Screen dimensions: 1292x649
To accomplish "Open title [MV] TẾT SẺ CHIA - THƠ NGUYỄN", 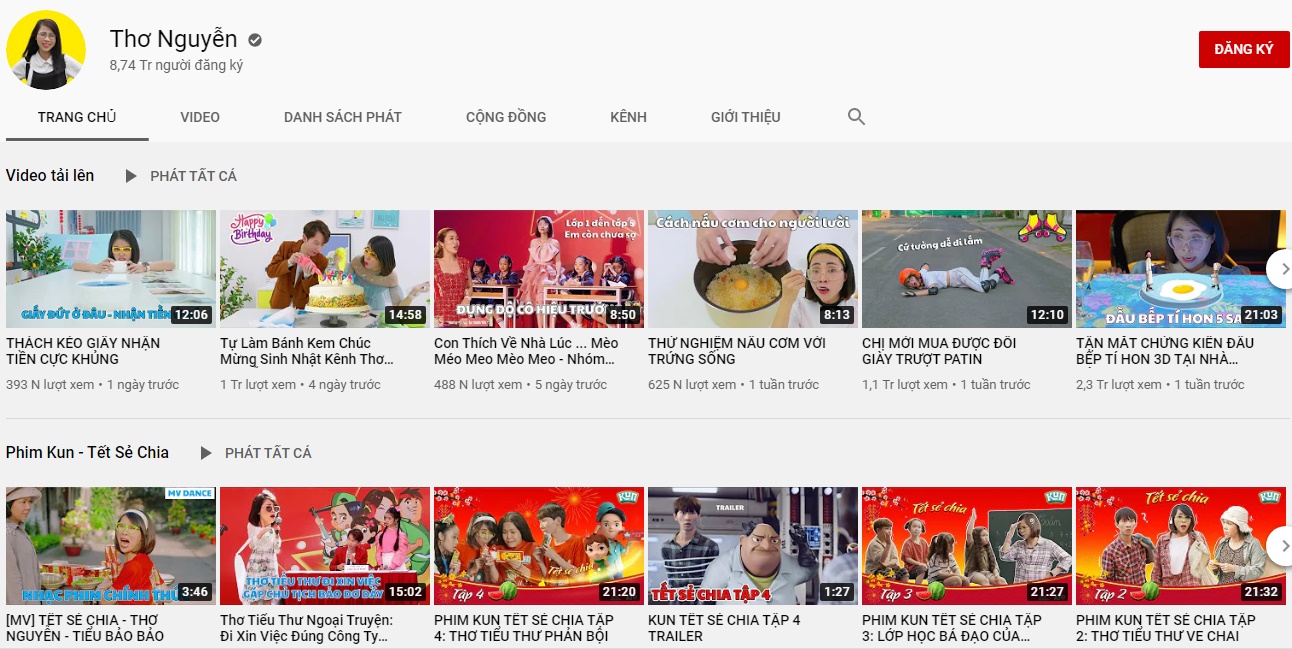I will 83,628.
